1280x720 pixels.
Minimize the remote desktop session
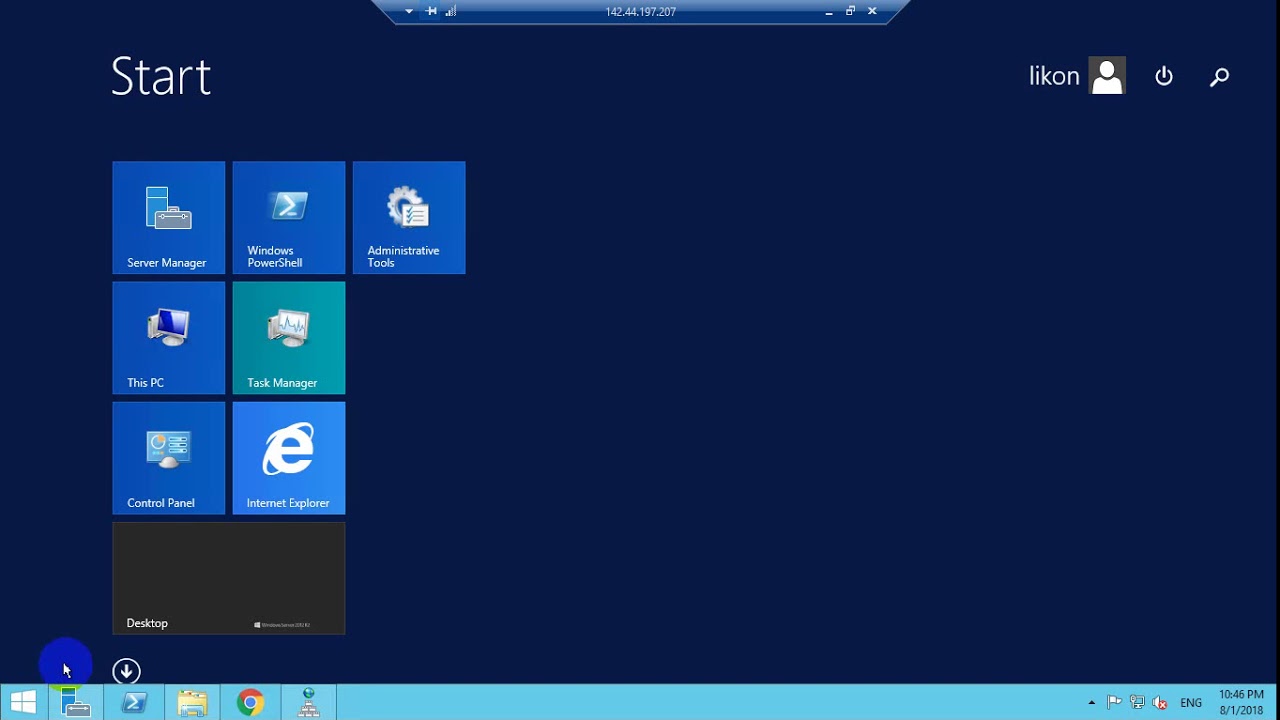[829, 11]
